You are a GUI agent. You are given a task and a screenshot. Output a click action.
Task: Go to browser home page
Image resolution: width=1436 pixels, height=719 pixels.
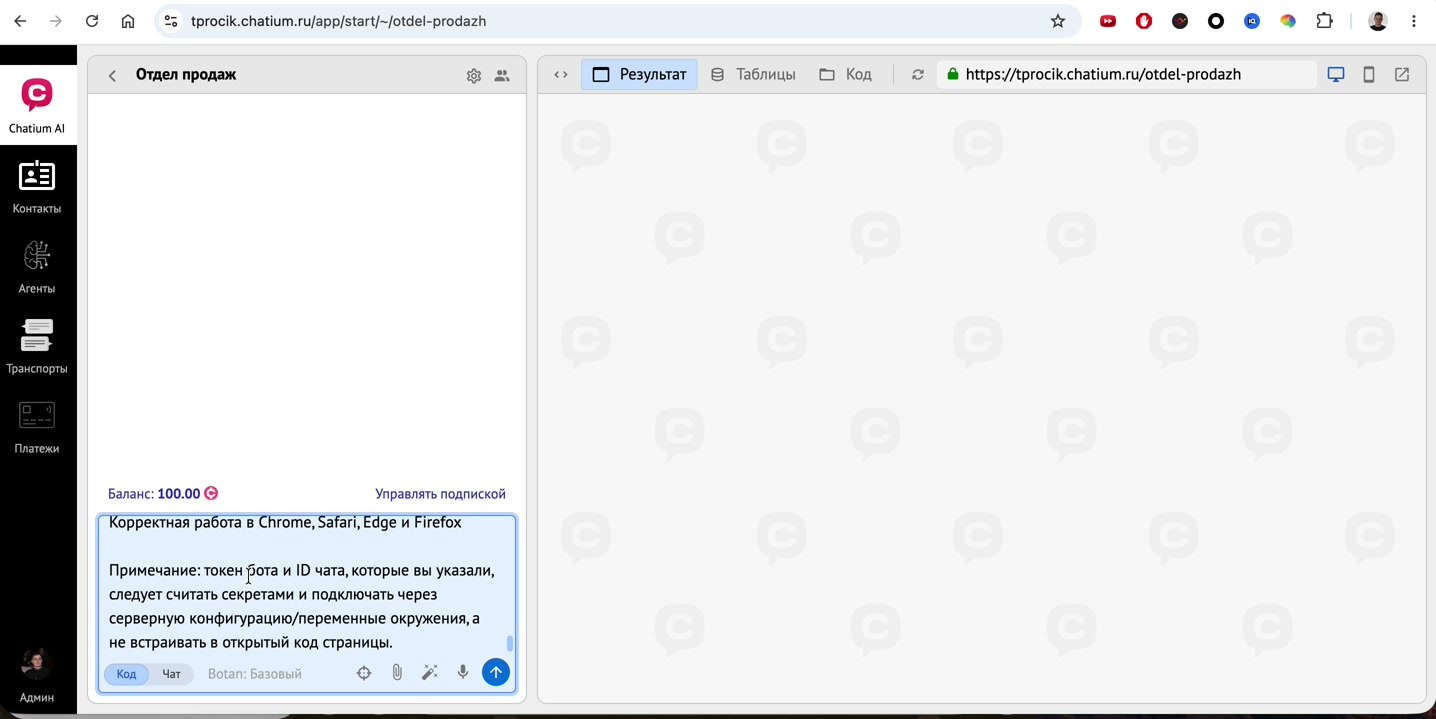[128, 21]
